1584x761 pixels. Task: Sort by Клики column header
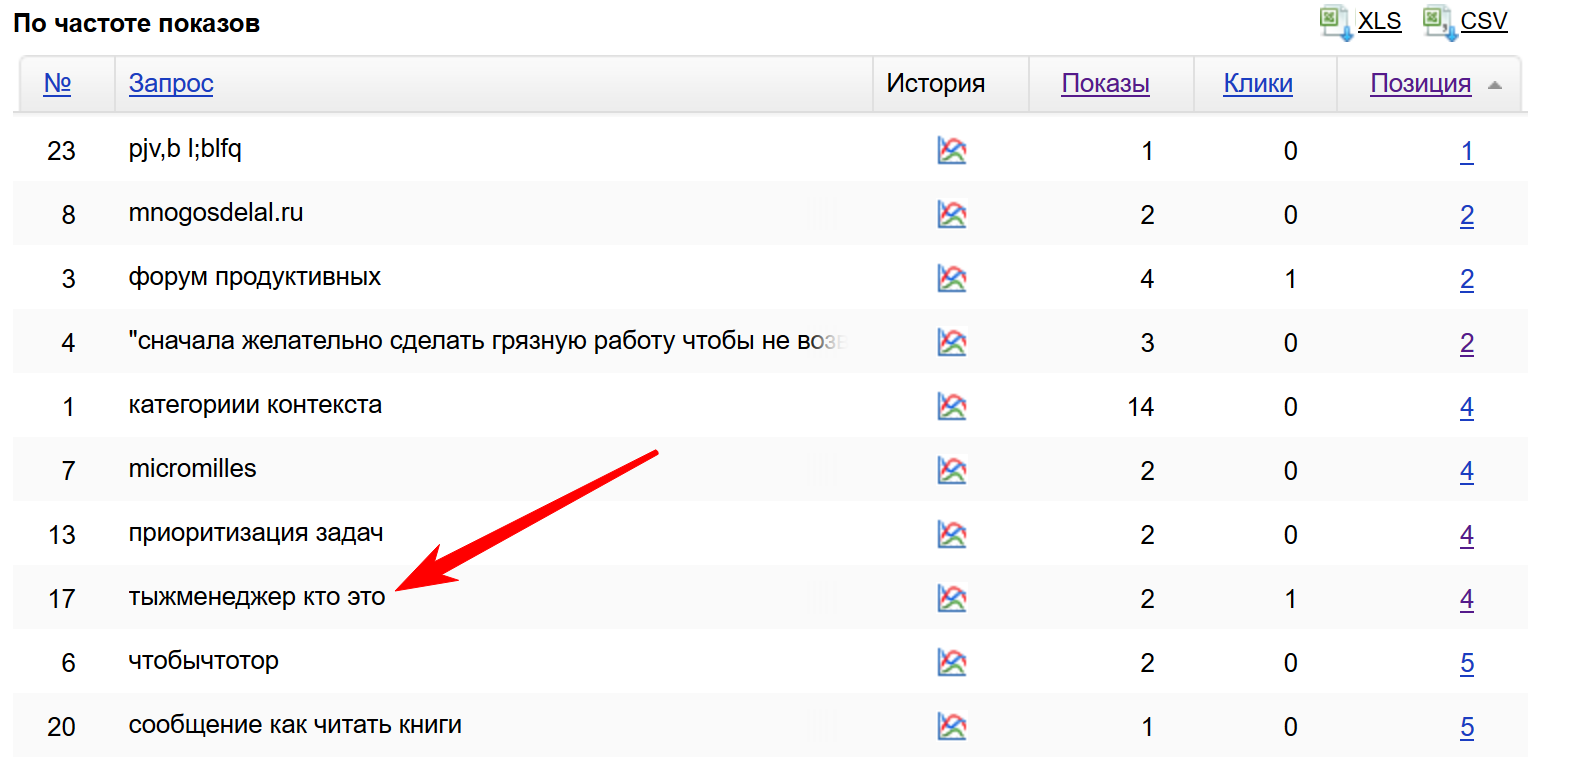[x=1257, y=84]
